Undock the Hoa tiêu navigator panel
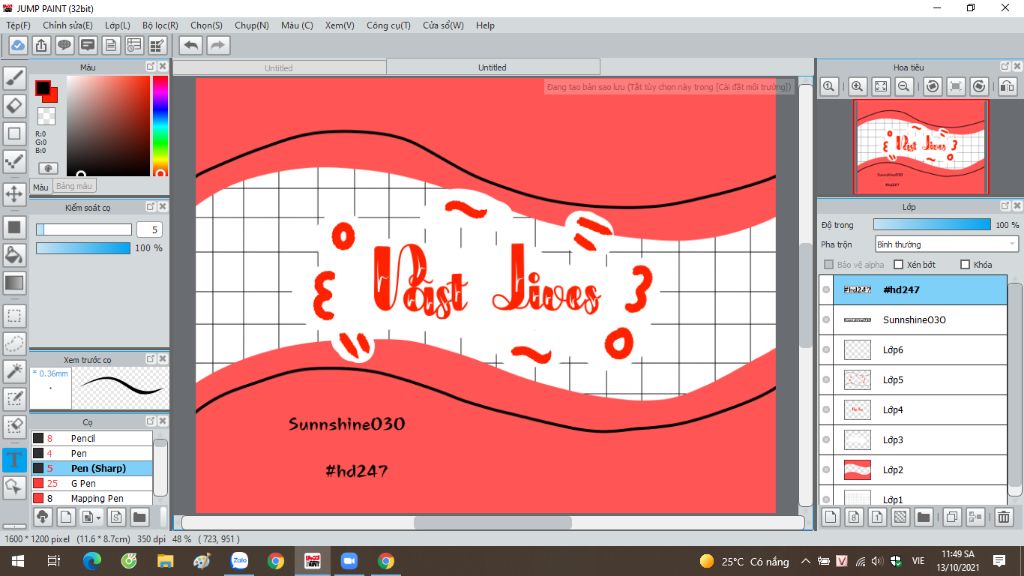The height and width of the screenshot is (576, 1024). coord(1005,67)
